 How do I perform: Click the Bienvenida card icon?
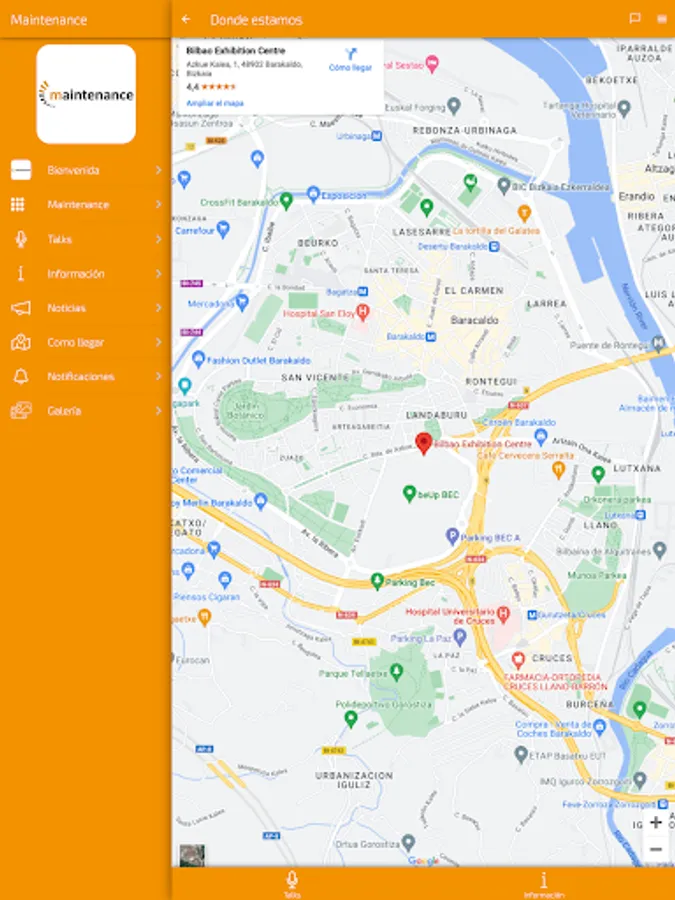click(21, 170)
